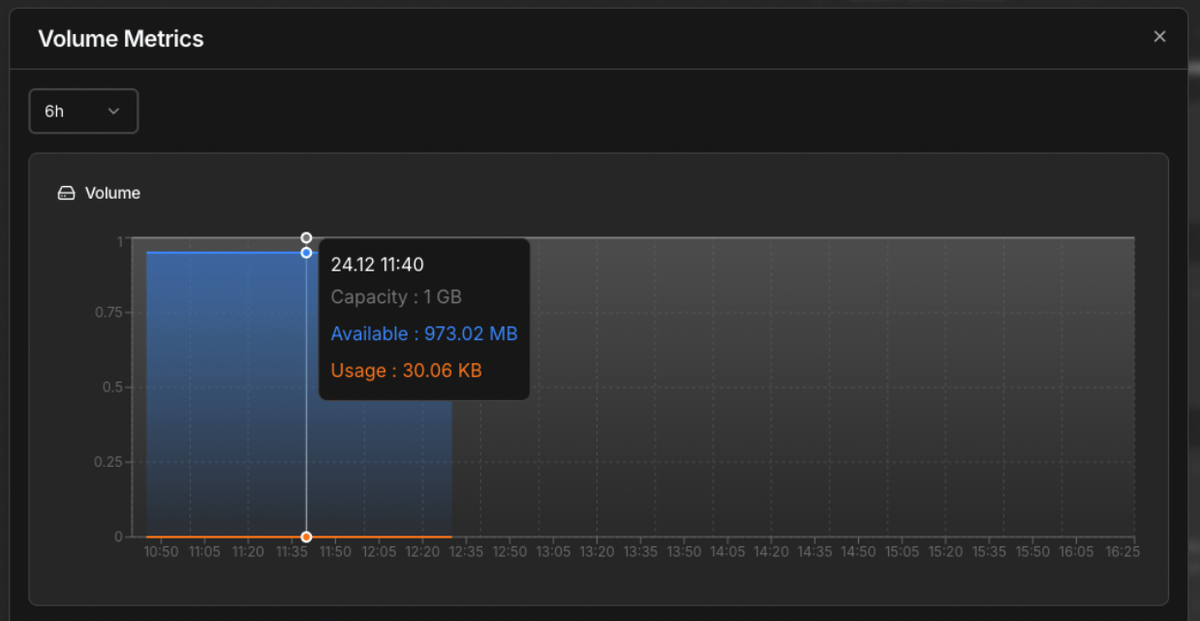Click the Volume Metrics title text
The image size is (1200, 621).
(120, 39)
